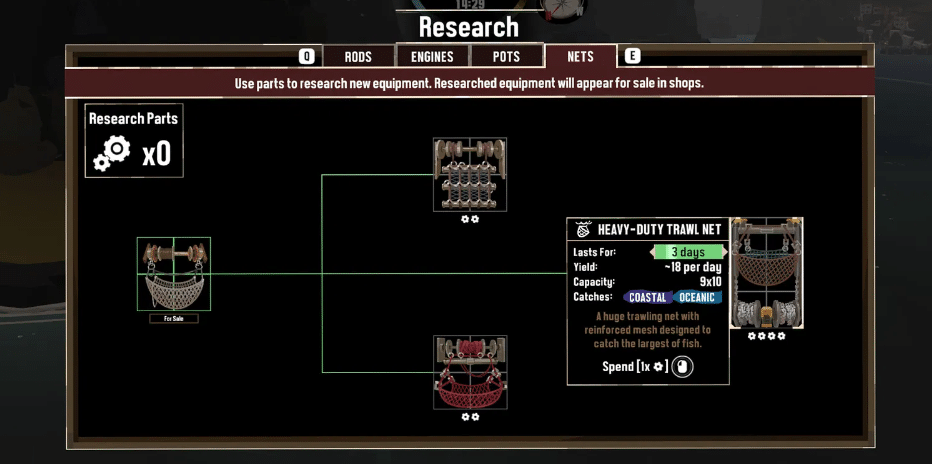Open the Pots research tab
932x464 pixels.
(506, 57)
